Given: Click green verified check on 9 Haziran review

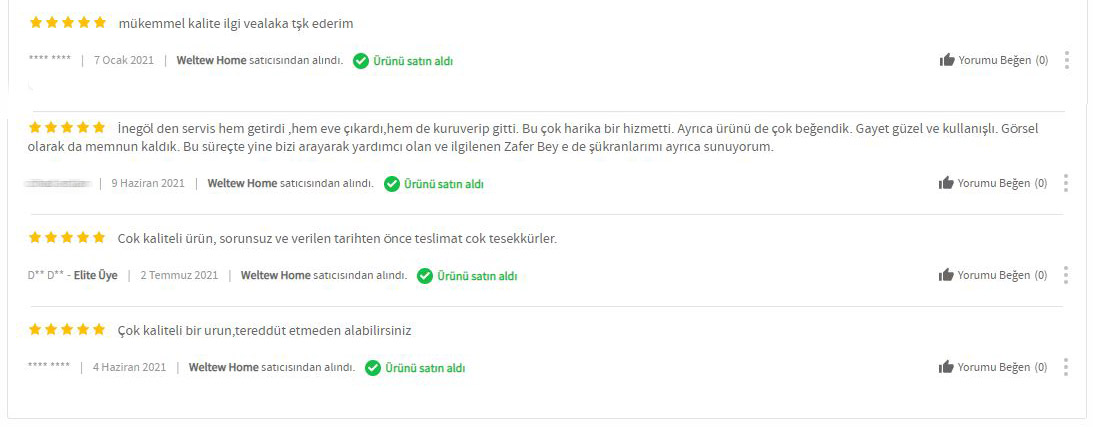Looking at the screenshot, I should tap(392, 184).
